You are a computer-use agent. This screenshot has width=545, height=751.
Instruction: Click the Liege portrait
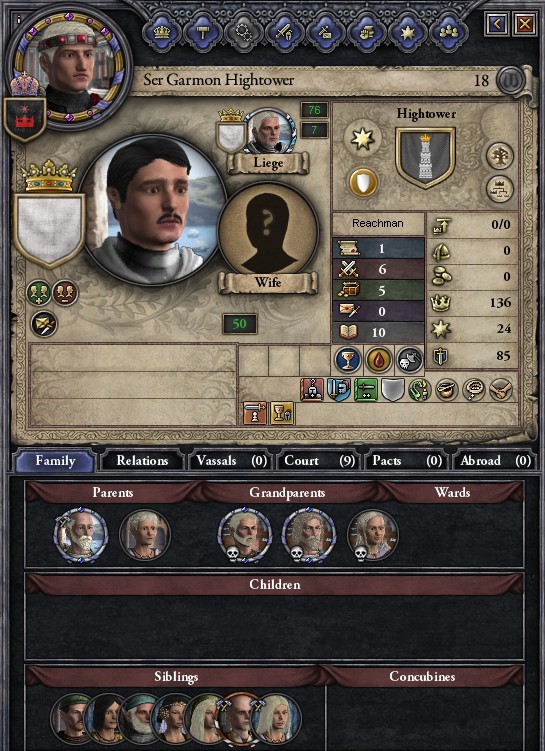point(269,131)
